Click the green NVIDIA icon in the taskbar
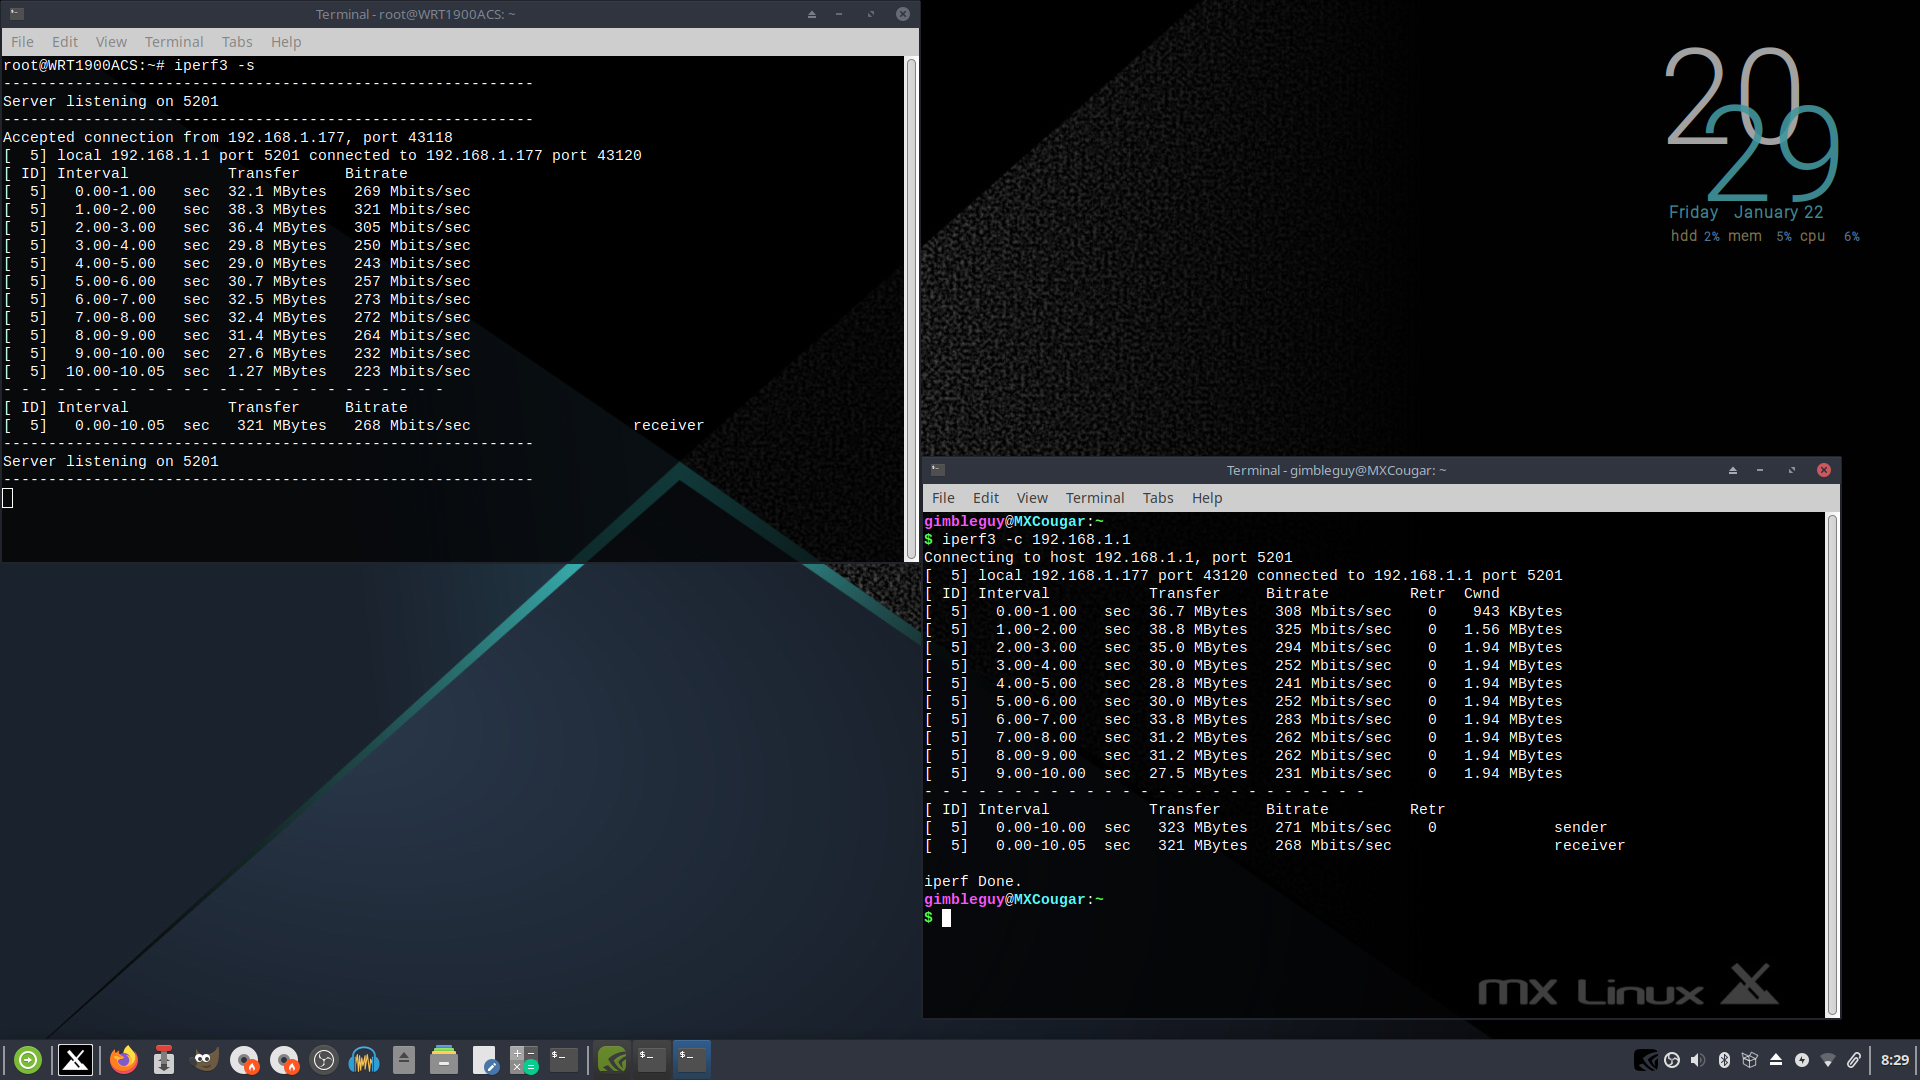 pos(612,1060)
